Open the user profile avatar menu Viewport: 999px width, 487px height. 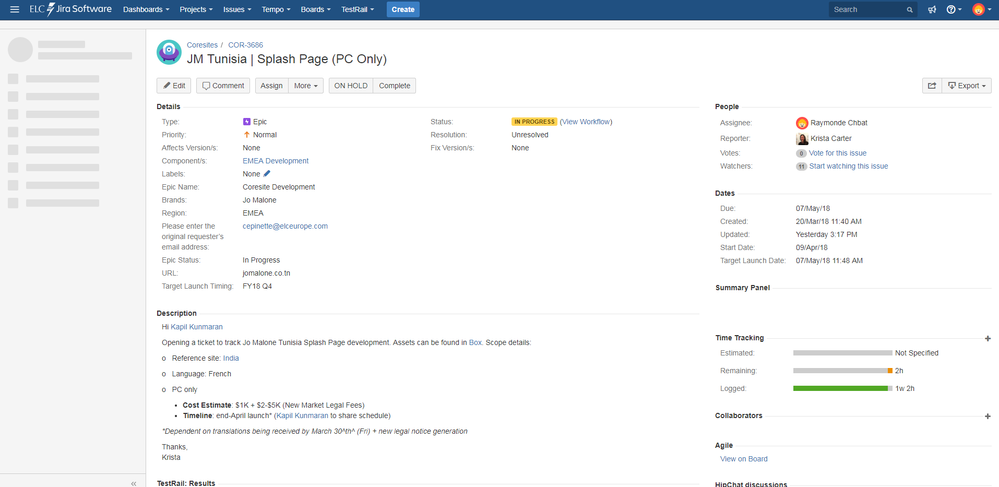coord(981,10)
